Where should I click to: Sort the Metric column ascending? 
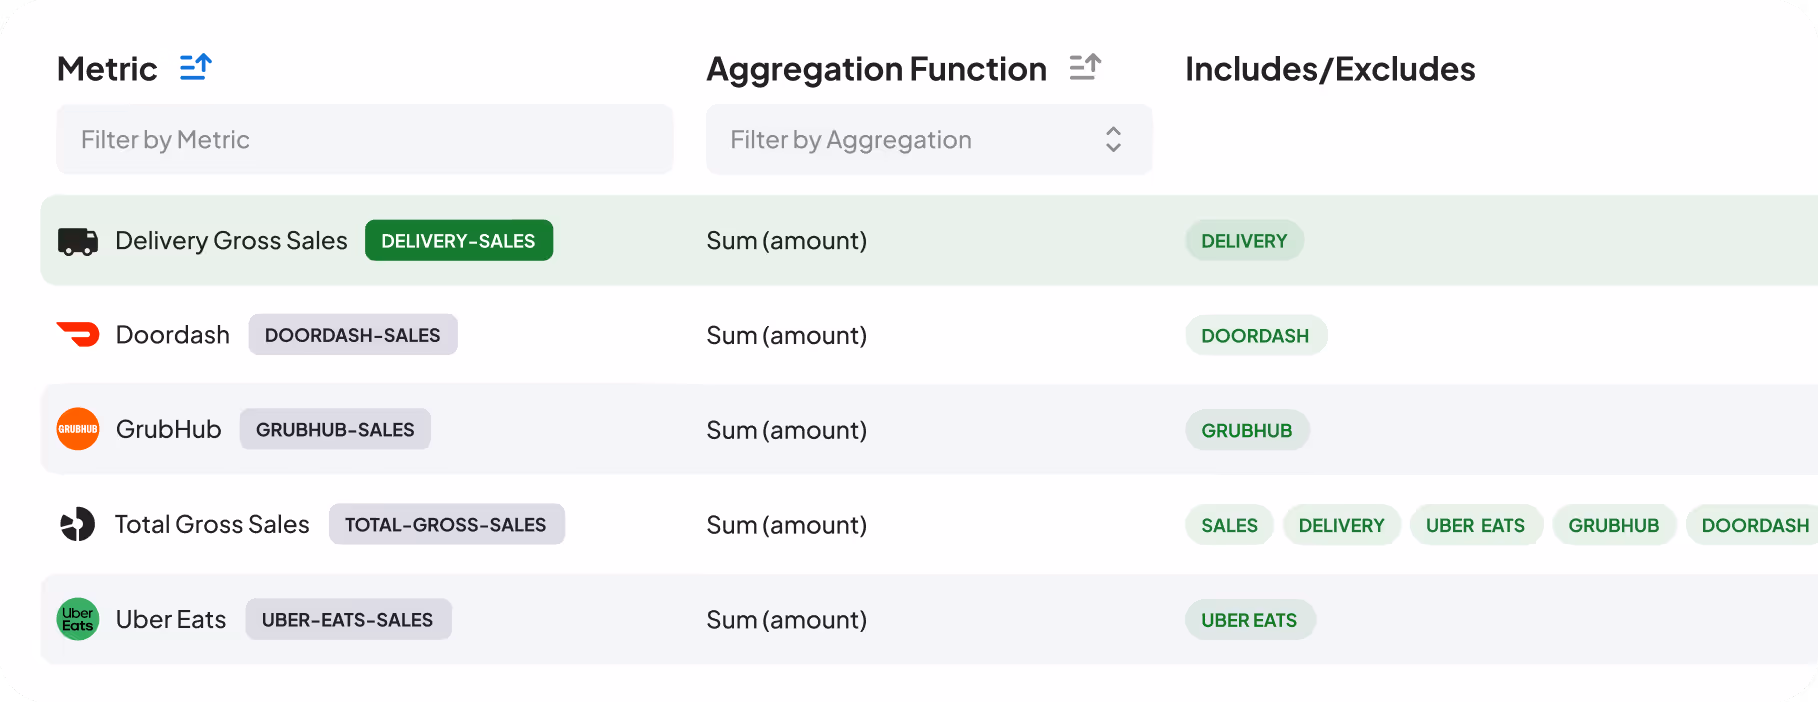click(196, 67)
